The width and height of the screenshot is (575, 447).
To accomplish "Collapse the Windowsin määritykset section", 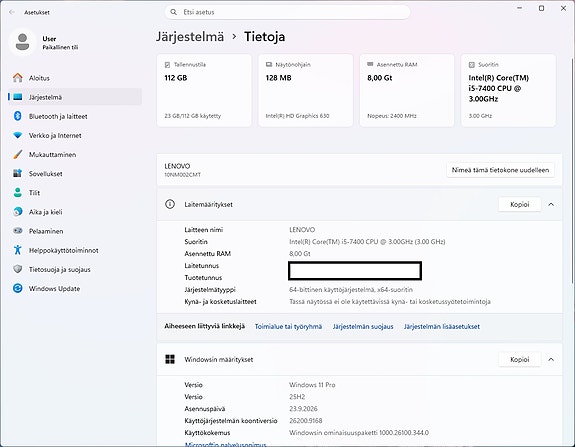I will [551, 359].
